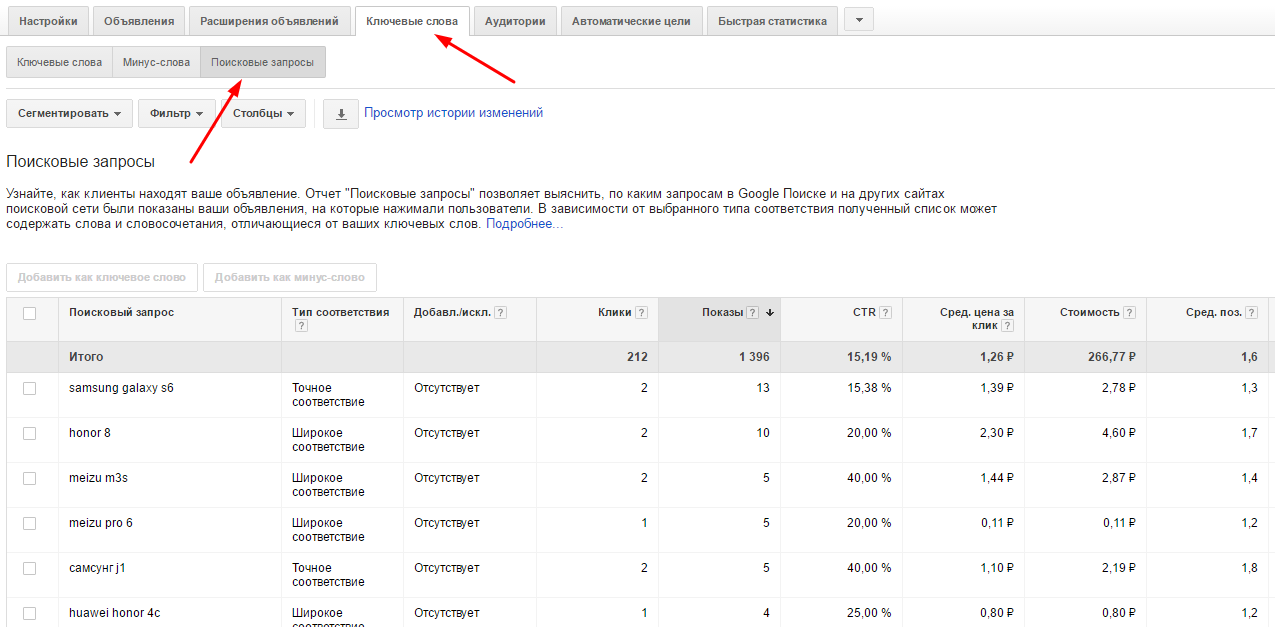Tick the select-all checkbox in table header
The image size is (1275, 627).
[x=29, y=313]
